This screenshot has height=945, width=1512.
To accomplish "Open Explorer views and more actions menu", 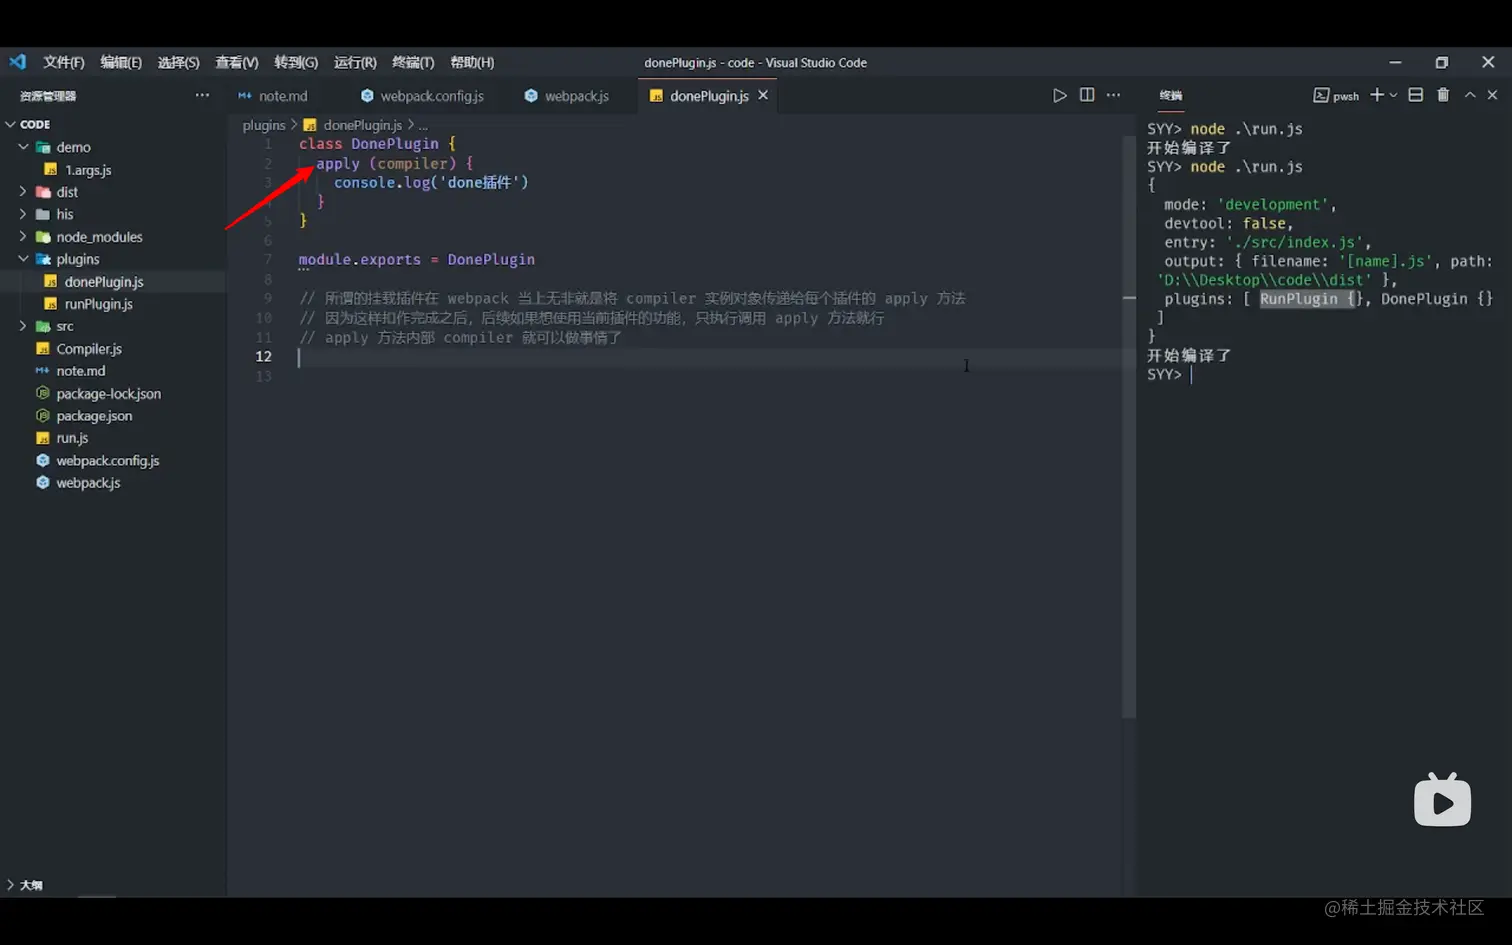I will 202,95.
